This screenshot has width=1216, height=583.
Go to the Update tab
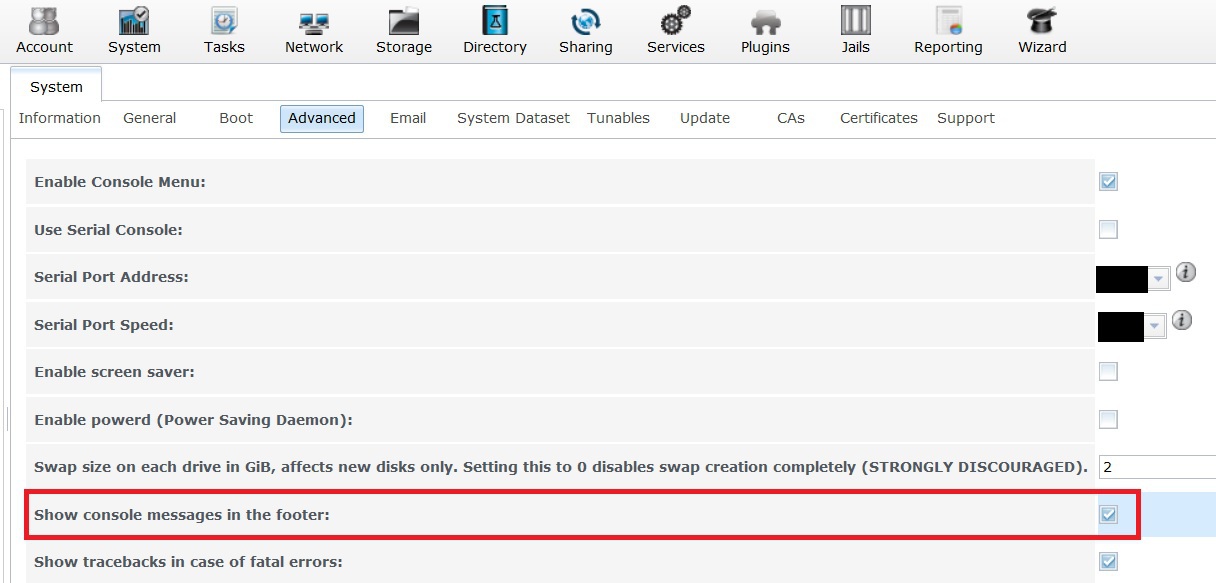click(x=705, y=118)
